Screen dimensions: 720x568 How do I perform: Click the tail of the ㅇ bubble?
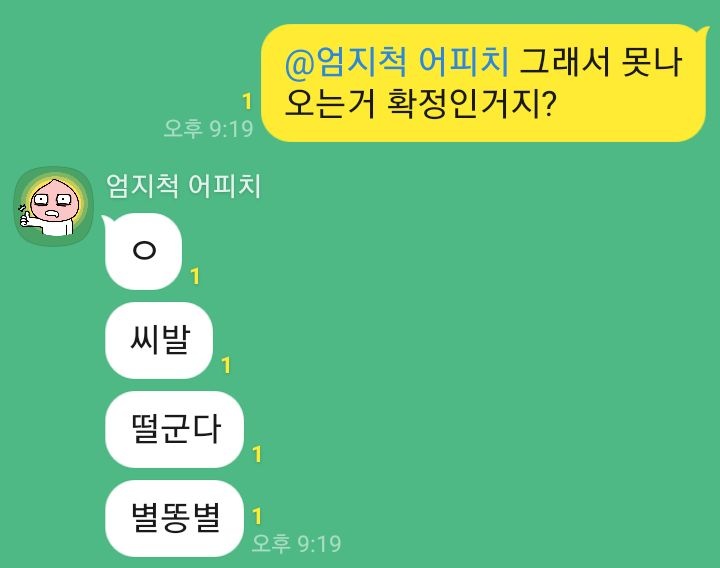pyautogui.click(x=107, y=221)
